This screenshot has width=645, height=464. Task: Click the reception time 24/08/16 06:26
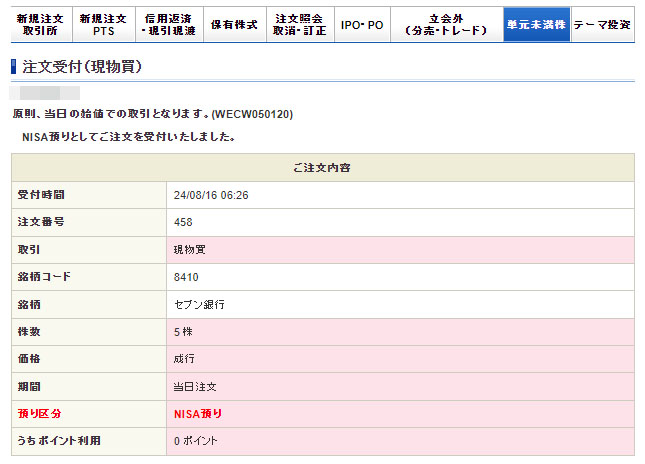[210, 194]
